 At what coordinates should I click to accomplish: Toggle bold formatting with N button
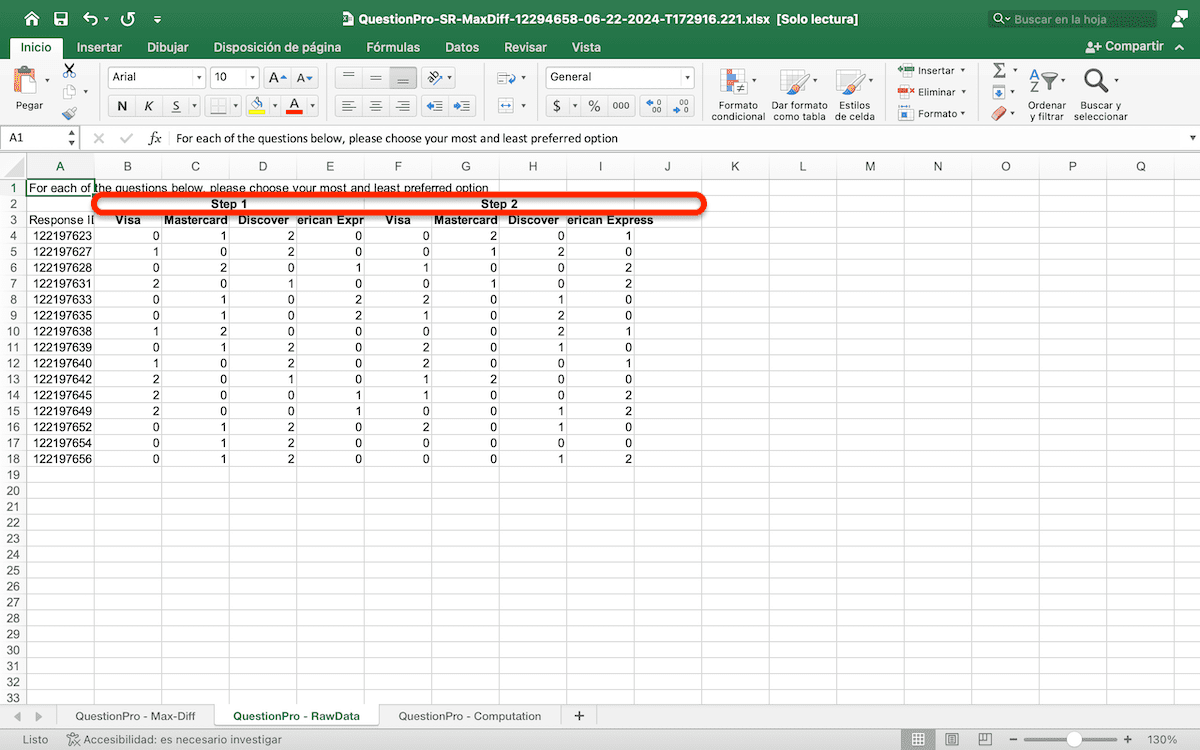pyautogui.click(x=122, y=106)
